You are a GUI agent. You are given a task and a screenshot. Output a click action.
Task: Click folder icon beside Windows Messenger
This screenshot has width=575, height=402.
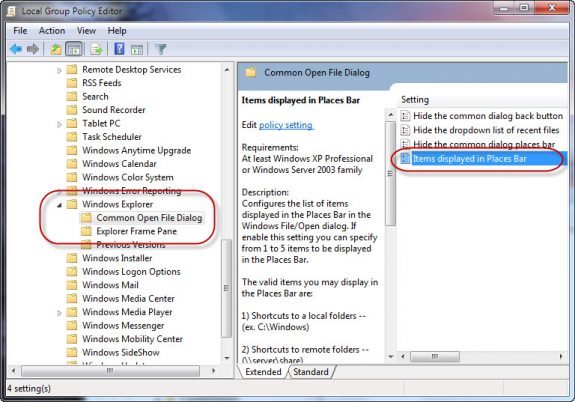click(72, 325)
